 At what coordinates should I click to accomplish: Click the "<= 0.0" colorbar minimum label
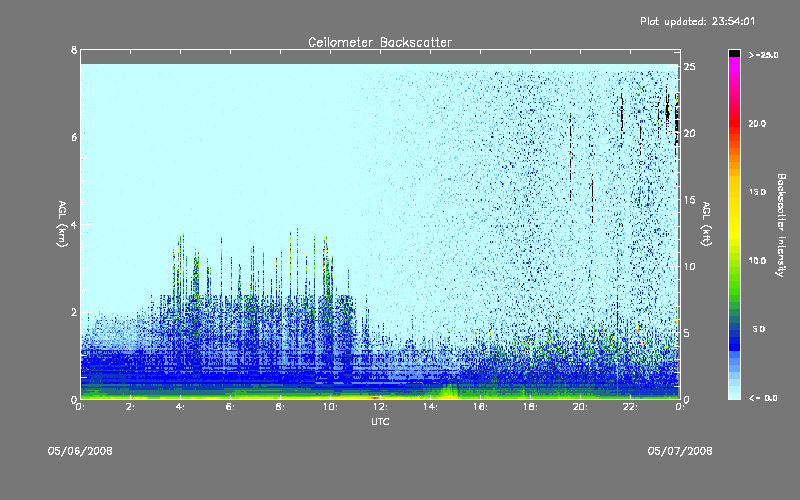click(764, 398)
